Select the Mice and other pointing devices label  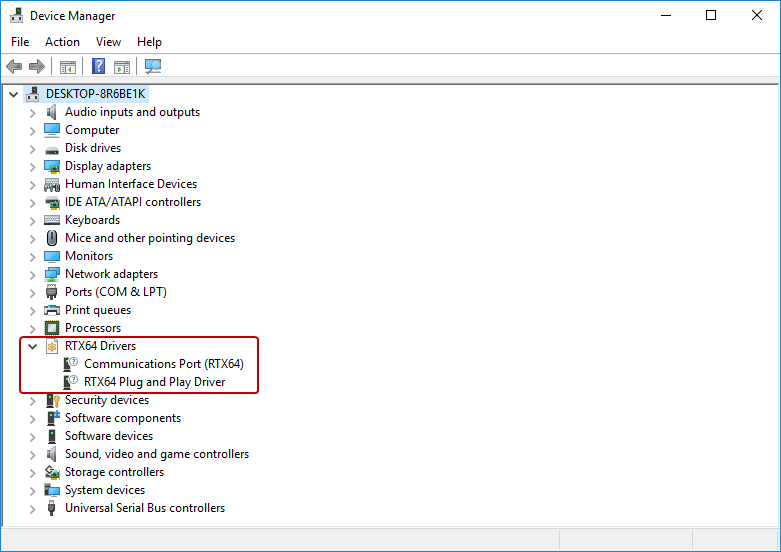[150, 238]
